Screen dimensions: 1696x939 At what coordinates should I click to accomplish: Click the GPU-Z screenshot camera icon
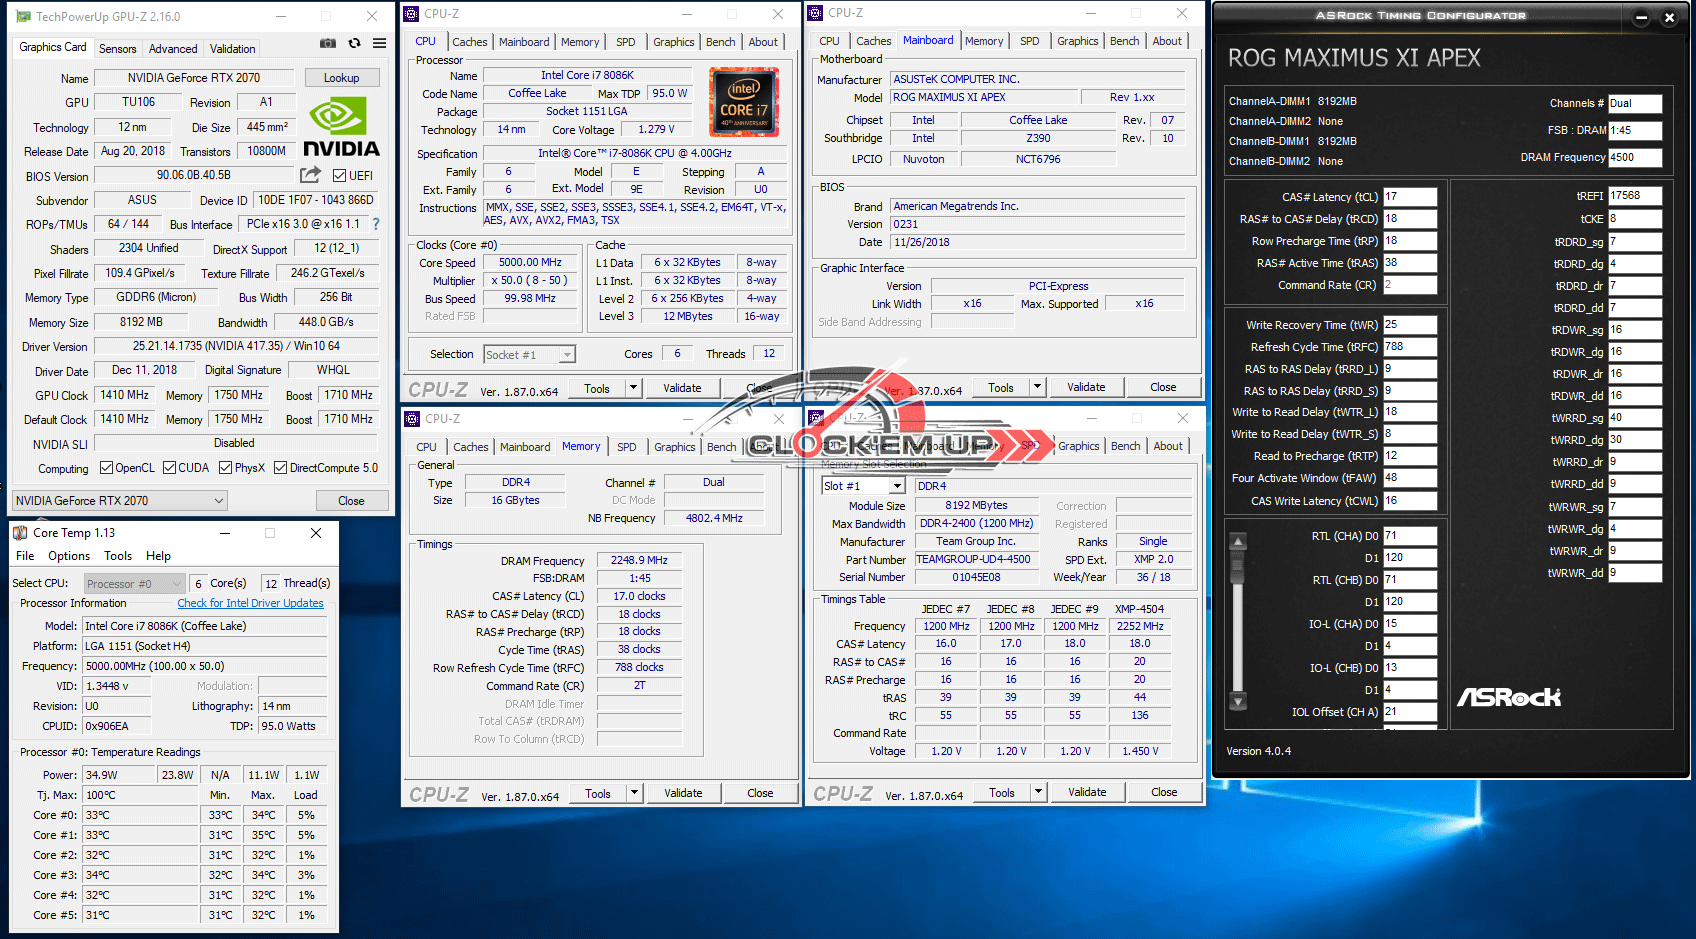pos(328,44)
